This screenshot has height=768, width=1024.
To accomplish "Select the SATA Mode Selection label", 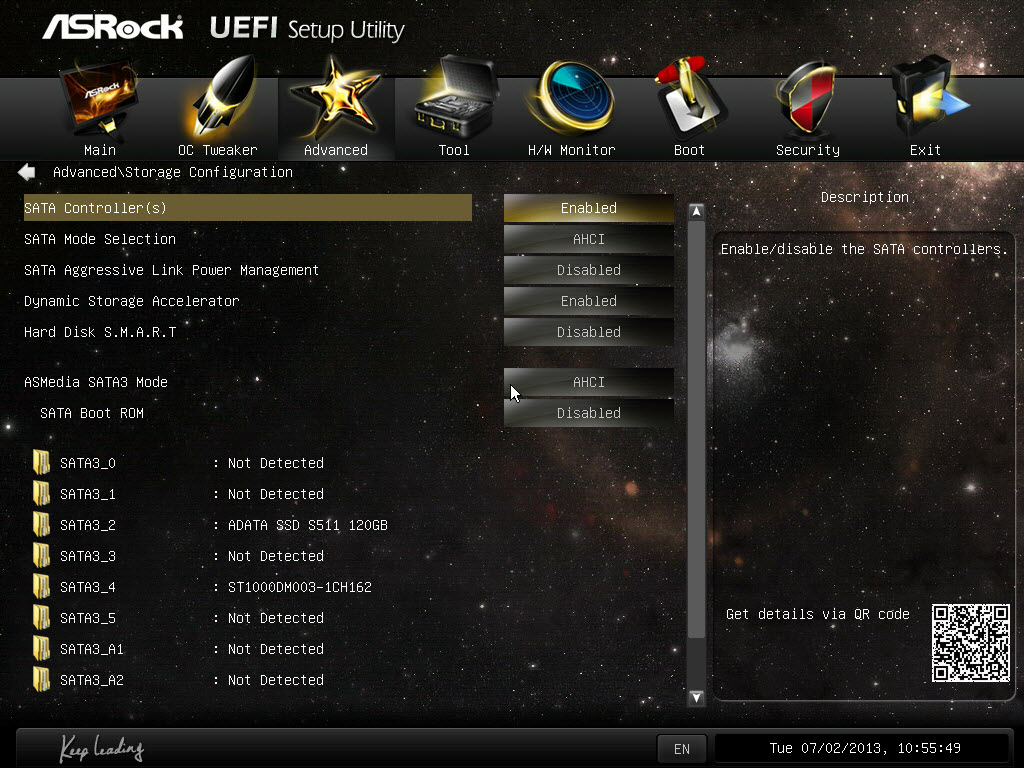I will [100, 239].
